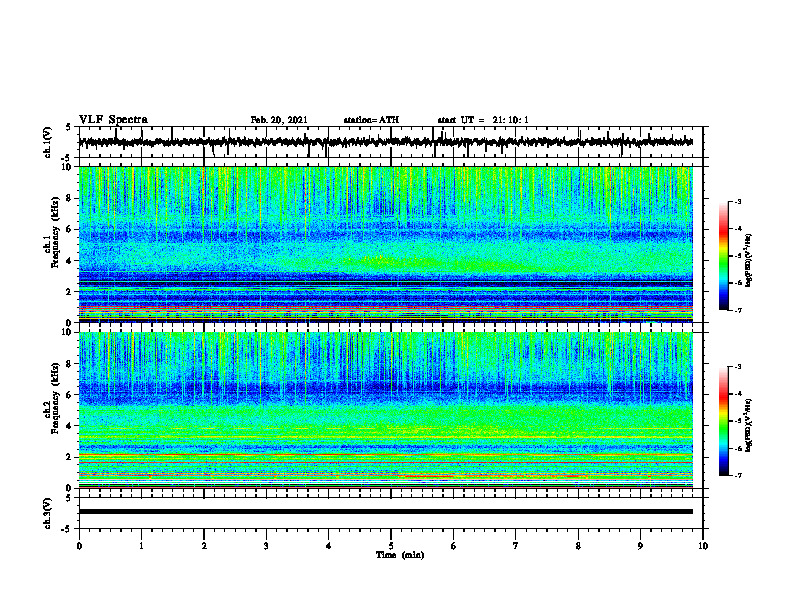This screenshot has width=792, height=612.
Task: Click the ch.1 color bar log(PSD) unit label
Action: coord(749,261)
